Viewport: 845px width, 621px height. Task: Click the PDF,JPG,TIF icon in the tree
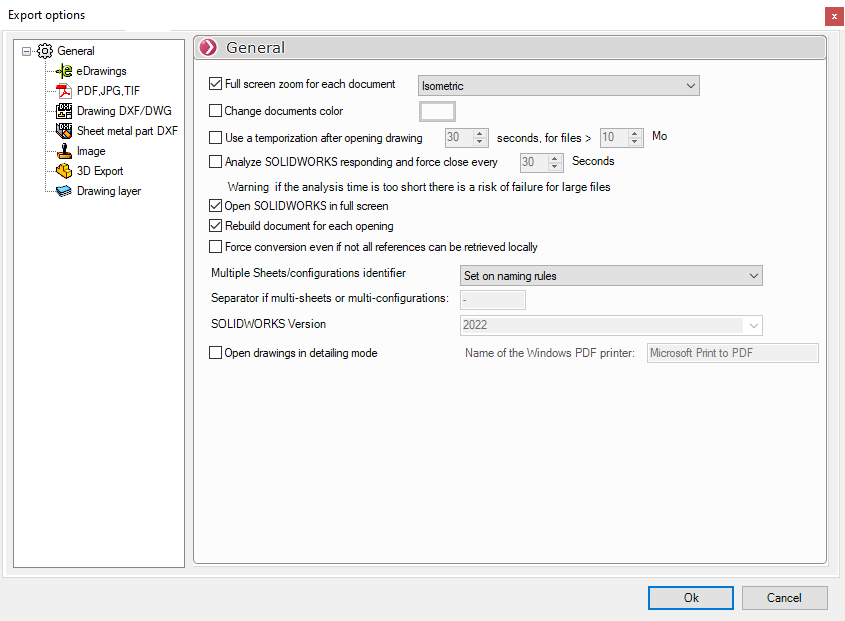pos(65,91)
